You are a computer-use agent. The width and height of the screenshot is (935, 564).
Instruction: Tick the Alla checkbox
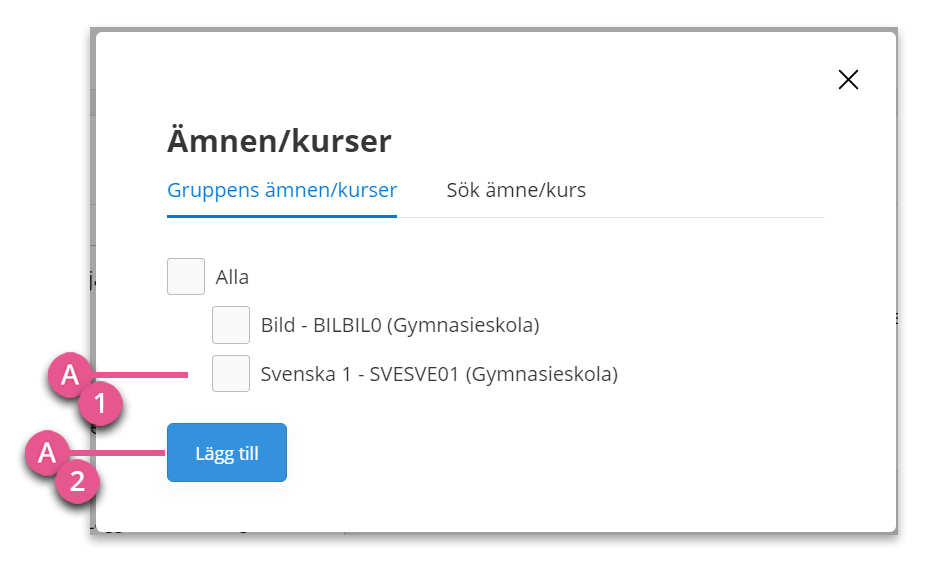click(x=186, y=277)
